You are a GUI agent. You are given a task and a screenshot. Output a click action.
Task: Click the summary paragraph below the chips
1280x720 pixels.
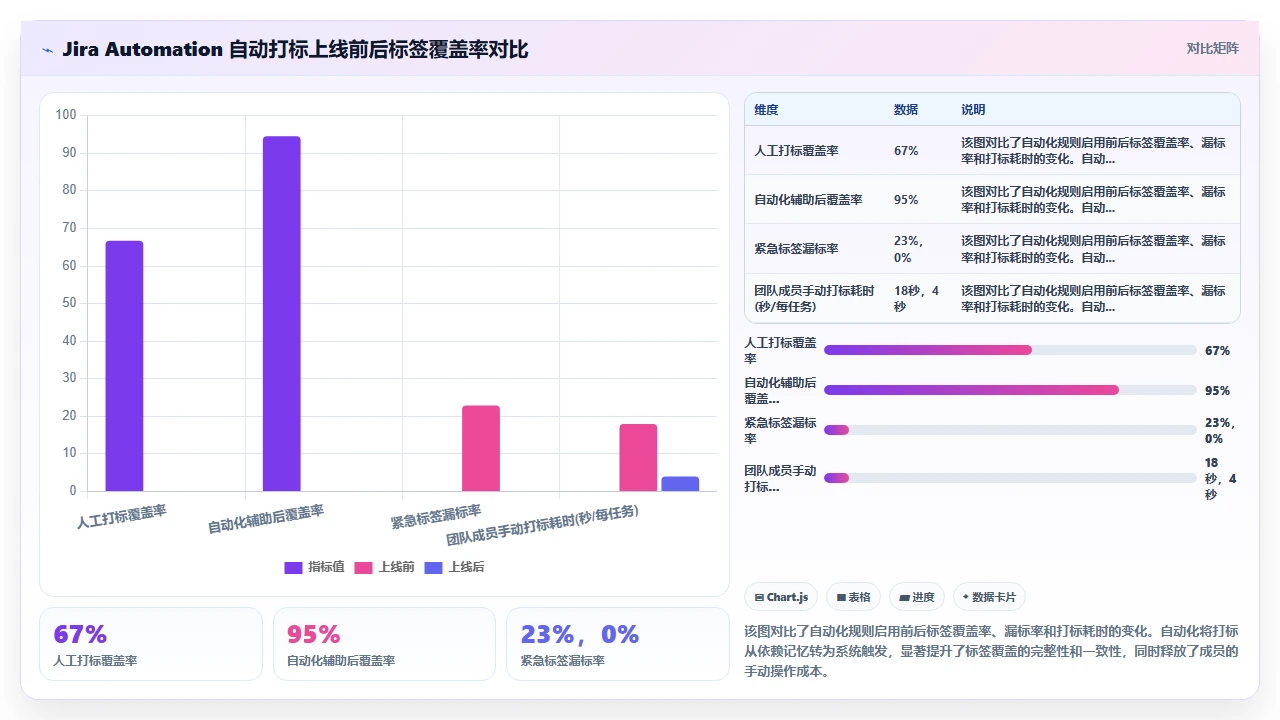(992, 651)
